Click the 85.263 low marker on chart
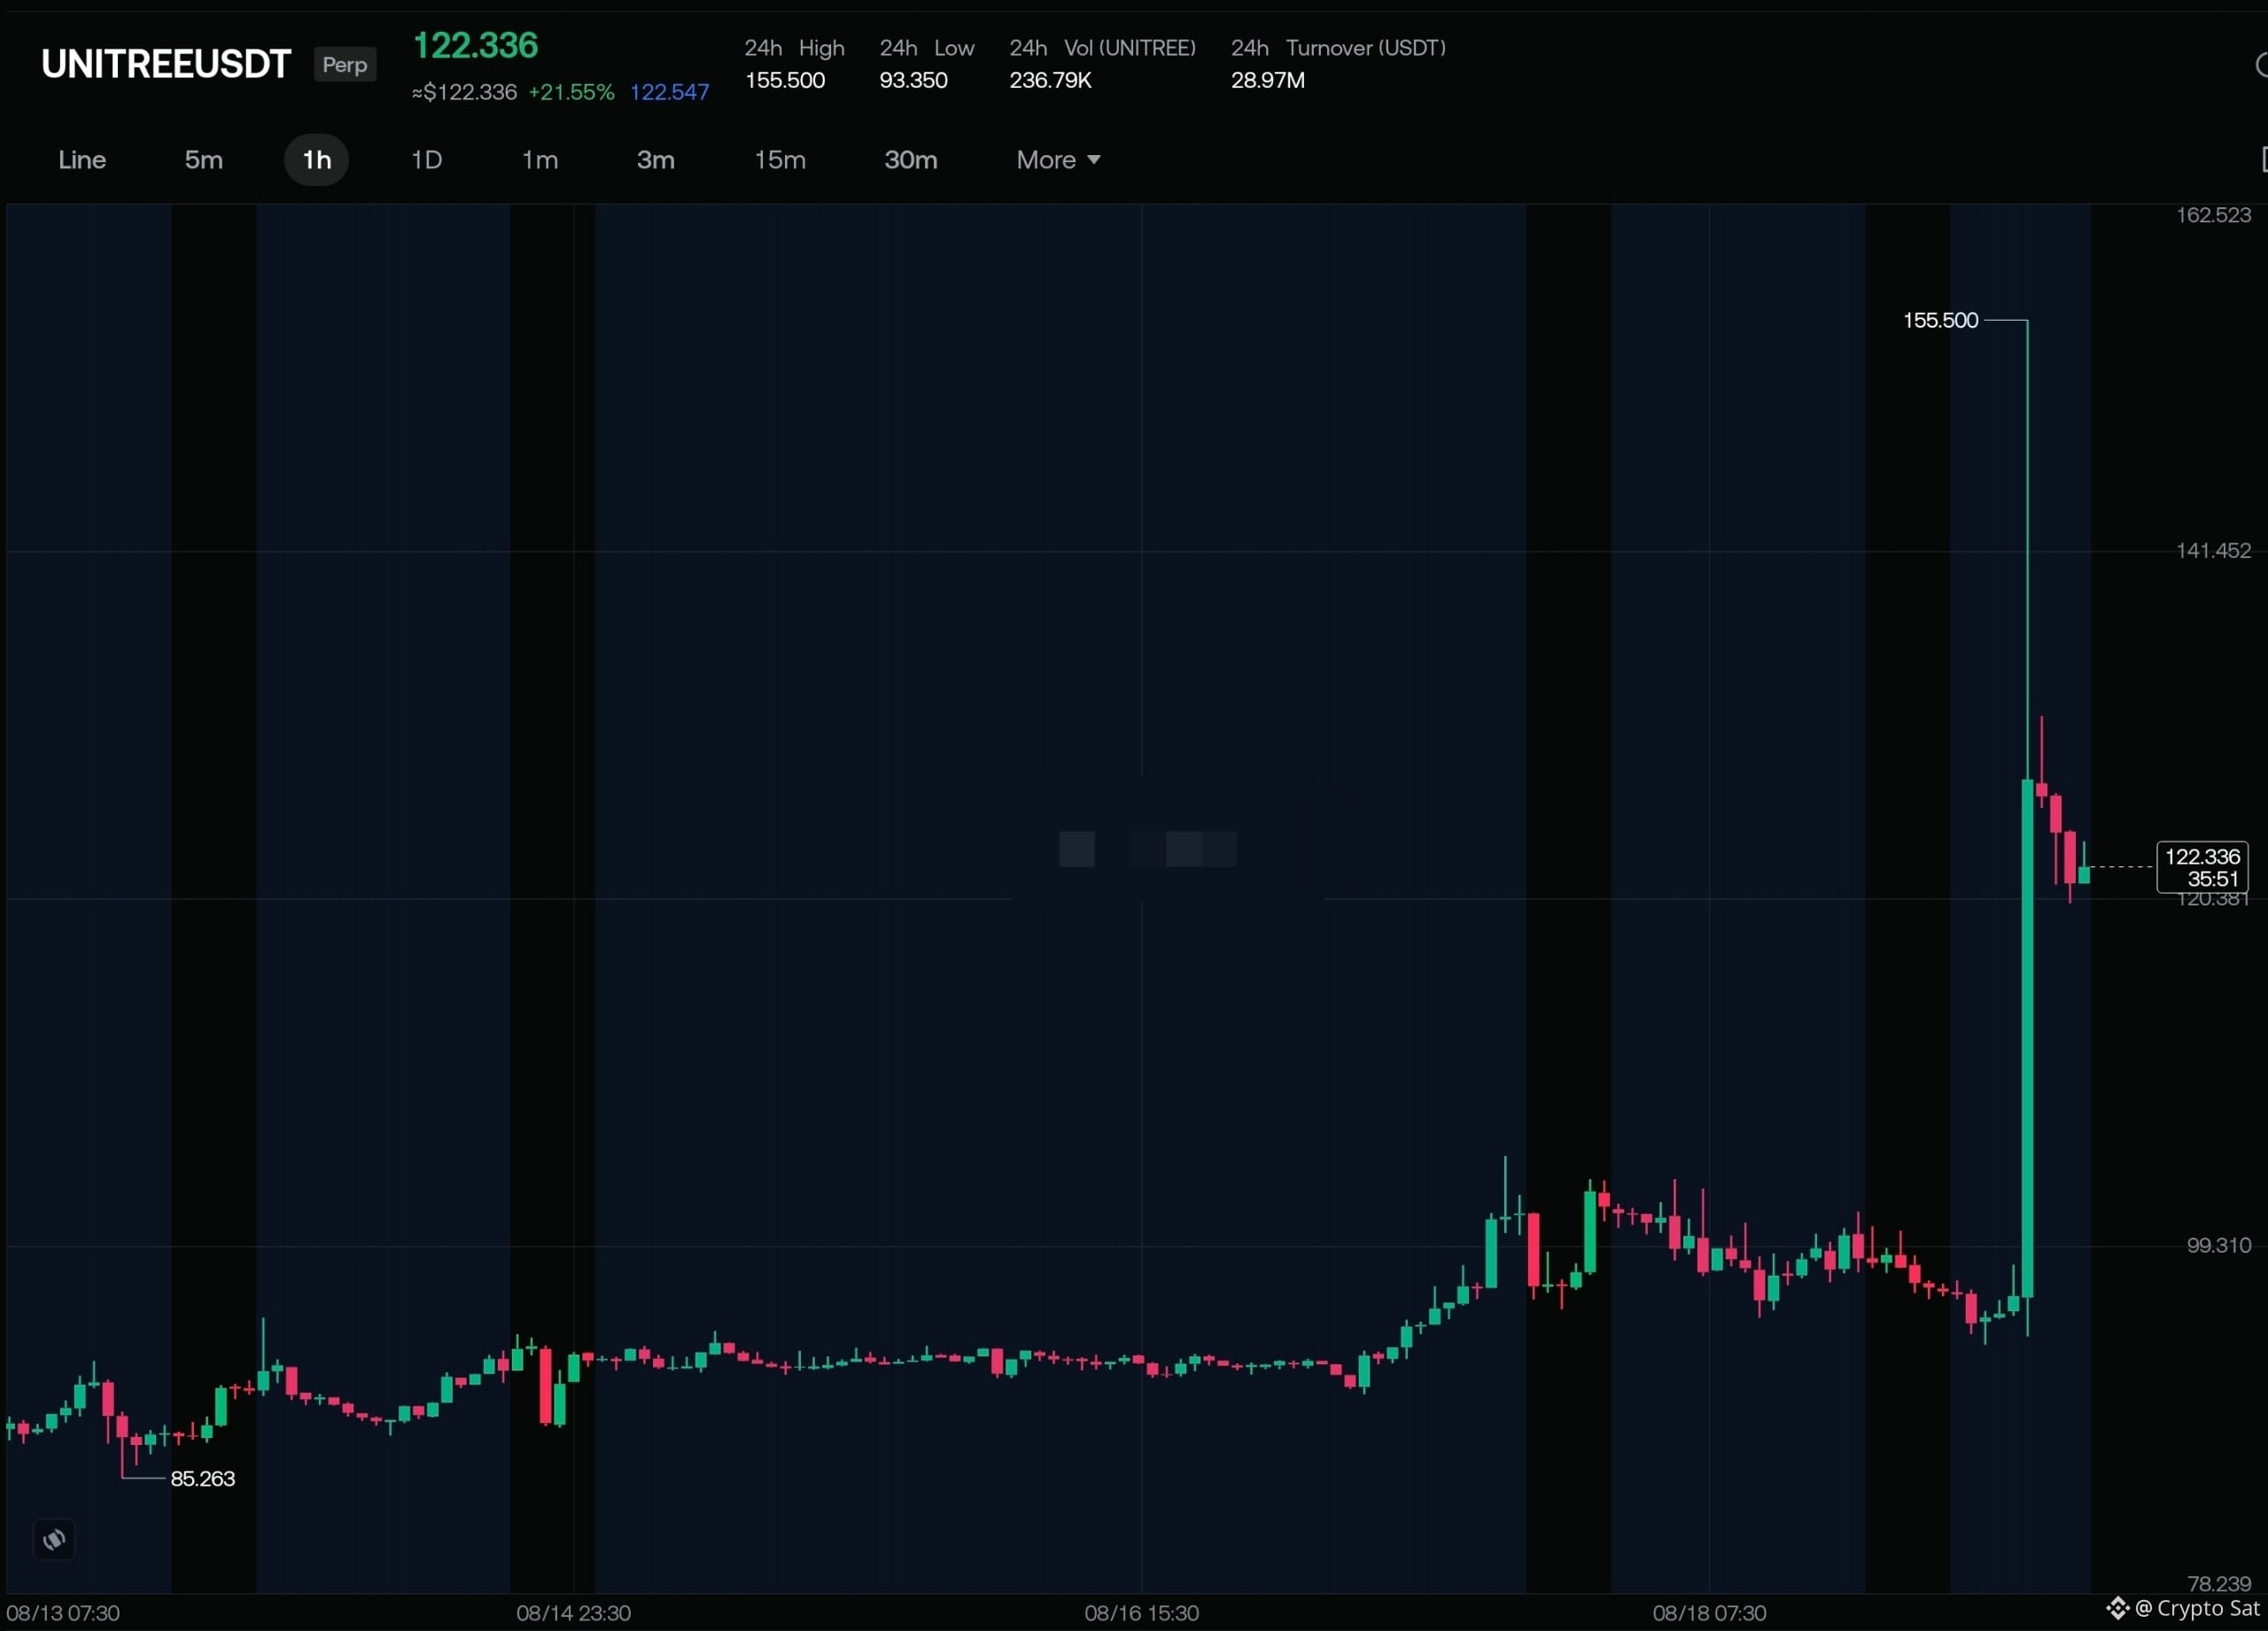The height and width of the screenshot is (1631, 2268). coord(203,1478)
